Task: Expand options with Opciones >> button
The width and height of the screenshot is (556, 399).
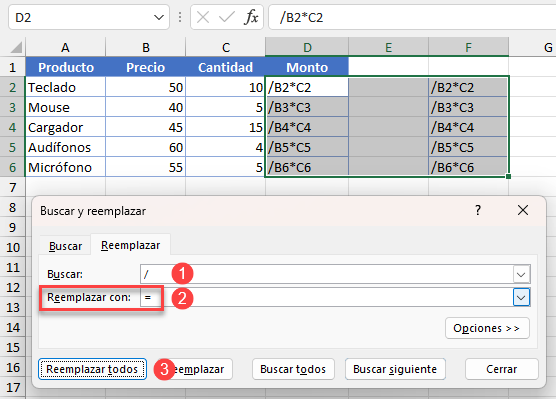Action: point(487,328)
